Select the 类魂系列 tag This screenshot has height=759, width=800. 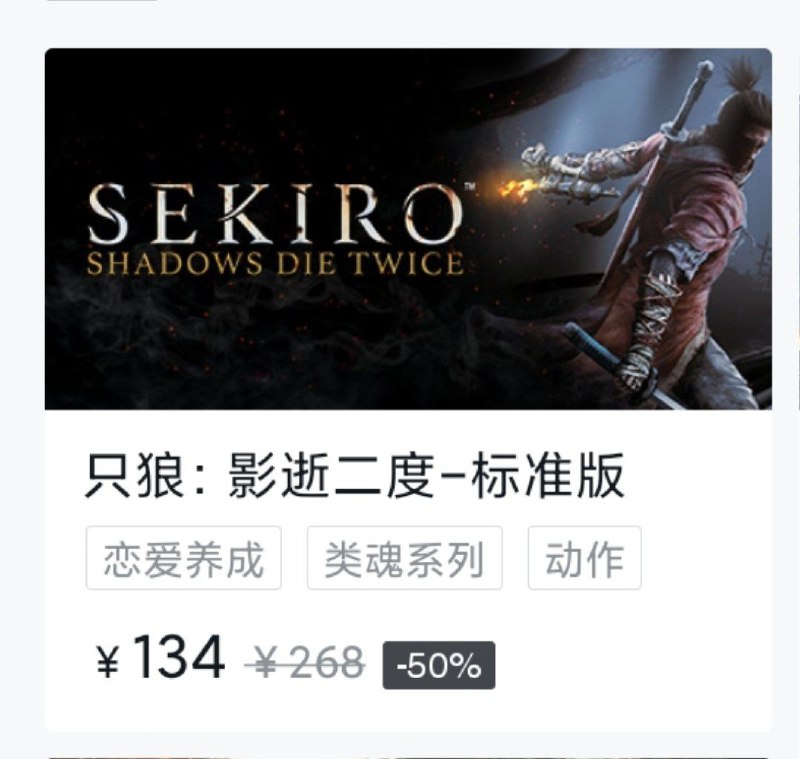(405, 558)
